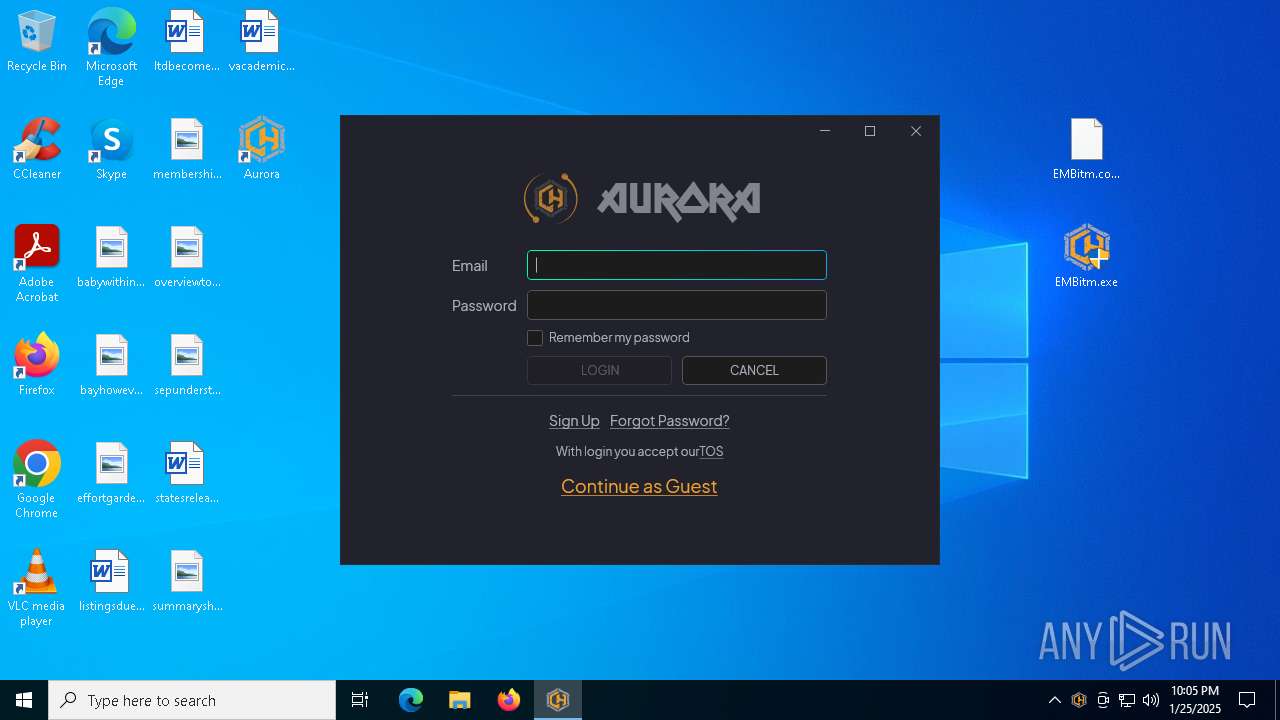The image size is (1280, 720).
Task: Open Task View in taskbar
Action: [360, 700]
